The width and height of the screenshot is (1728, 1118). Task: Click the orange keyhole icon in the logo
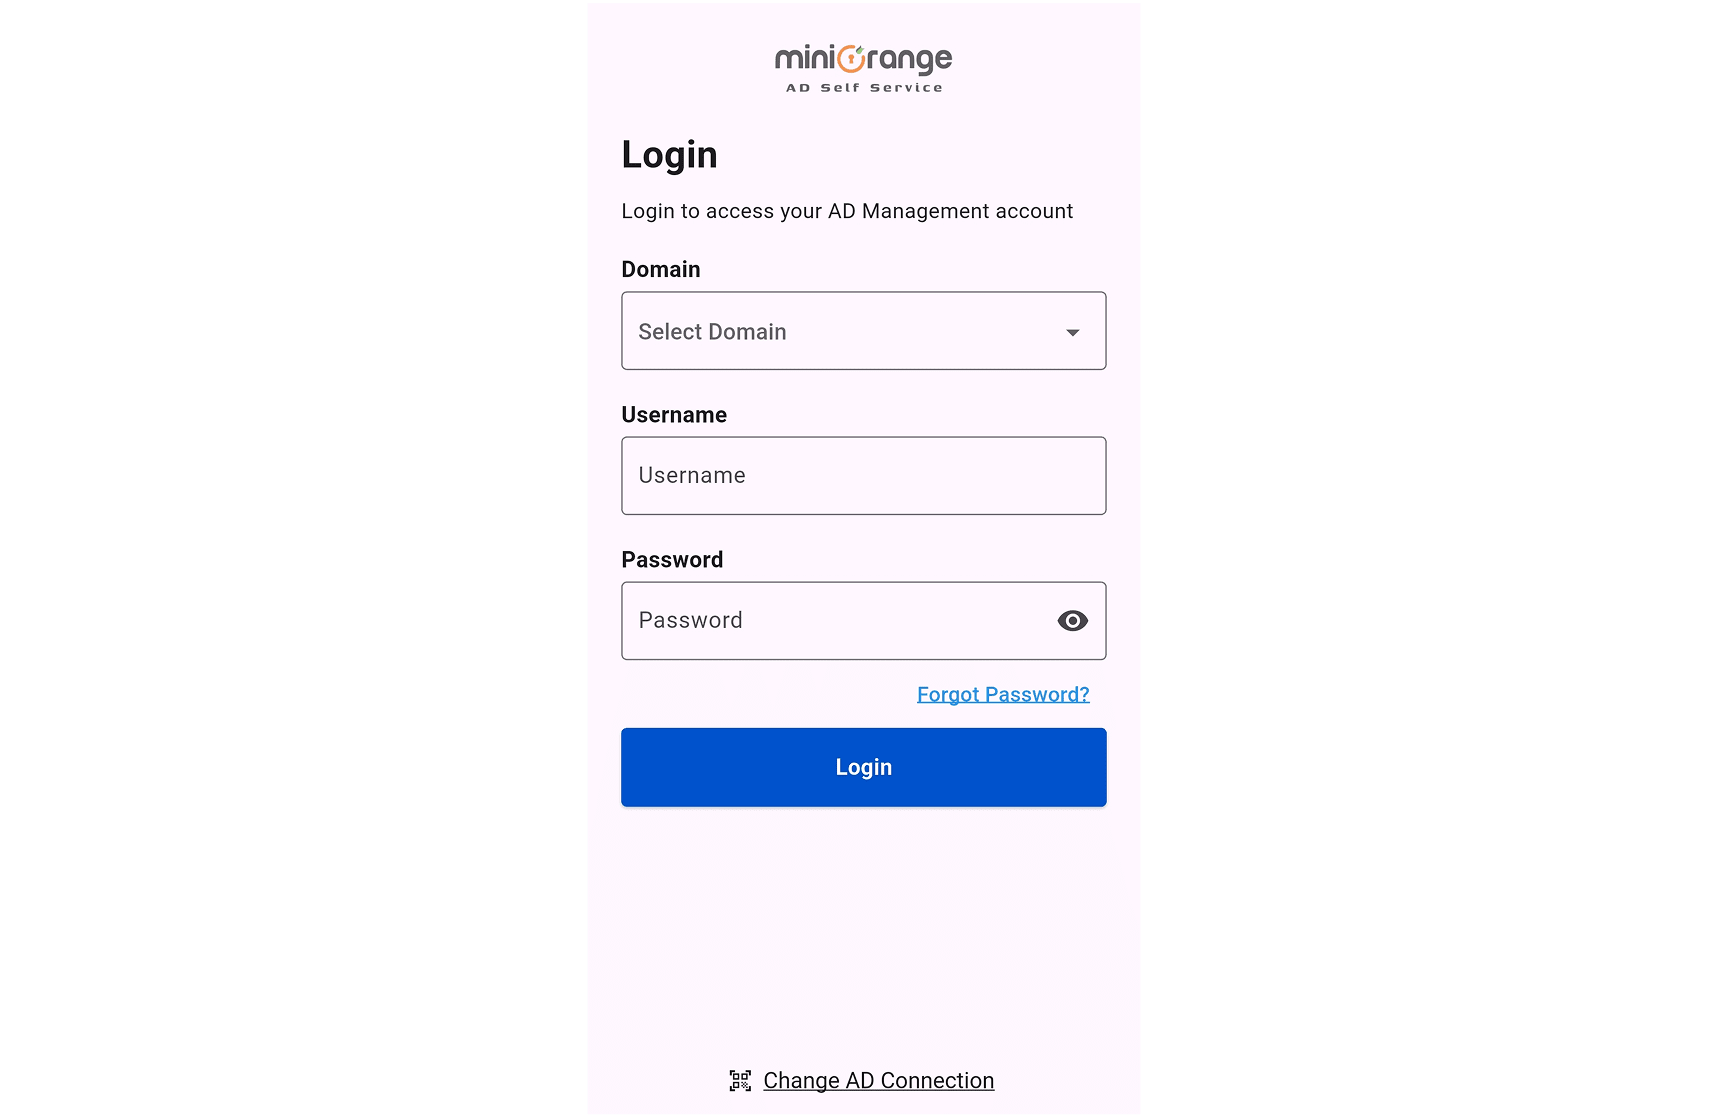(x=850, y=60)
